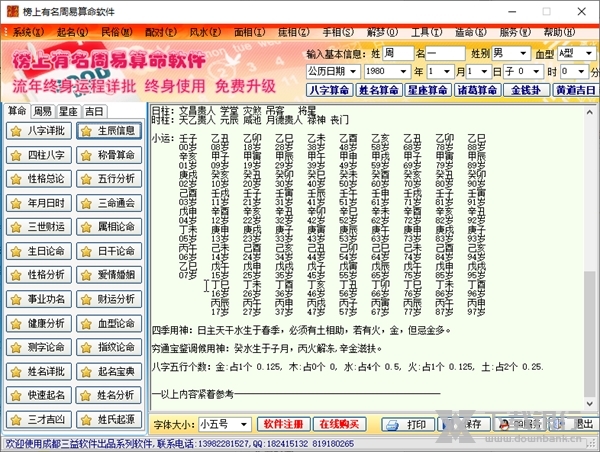Click the star icon beside 姓名分析
The image size is (600, 452).
[x=86, y=395]
